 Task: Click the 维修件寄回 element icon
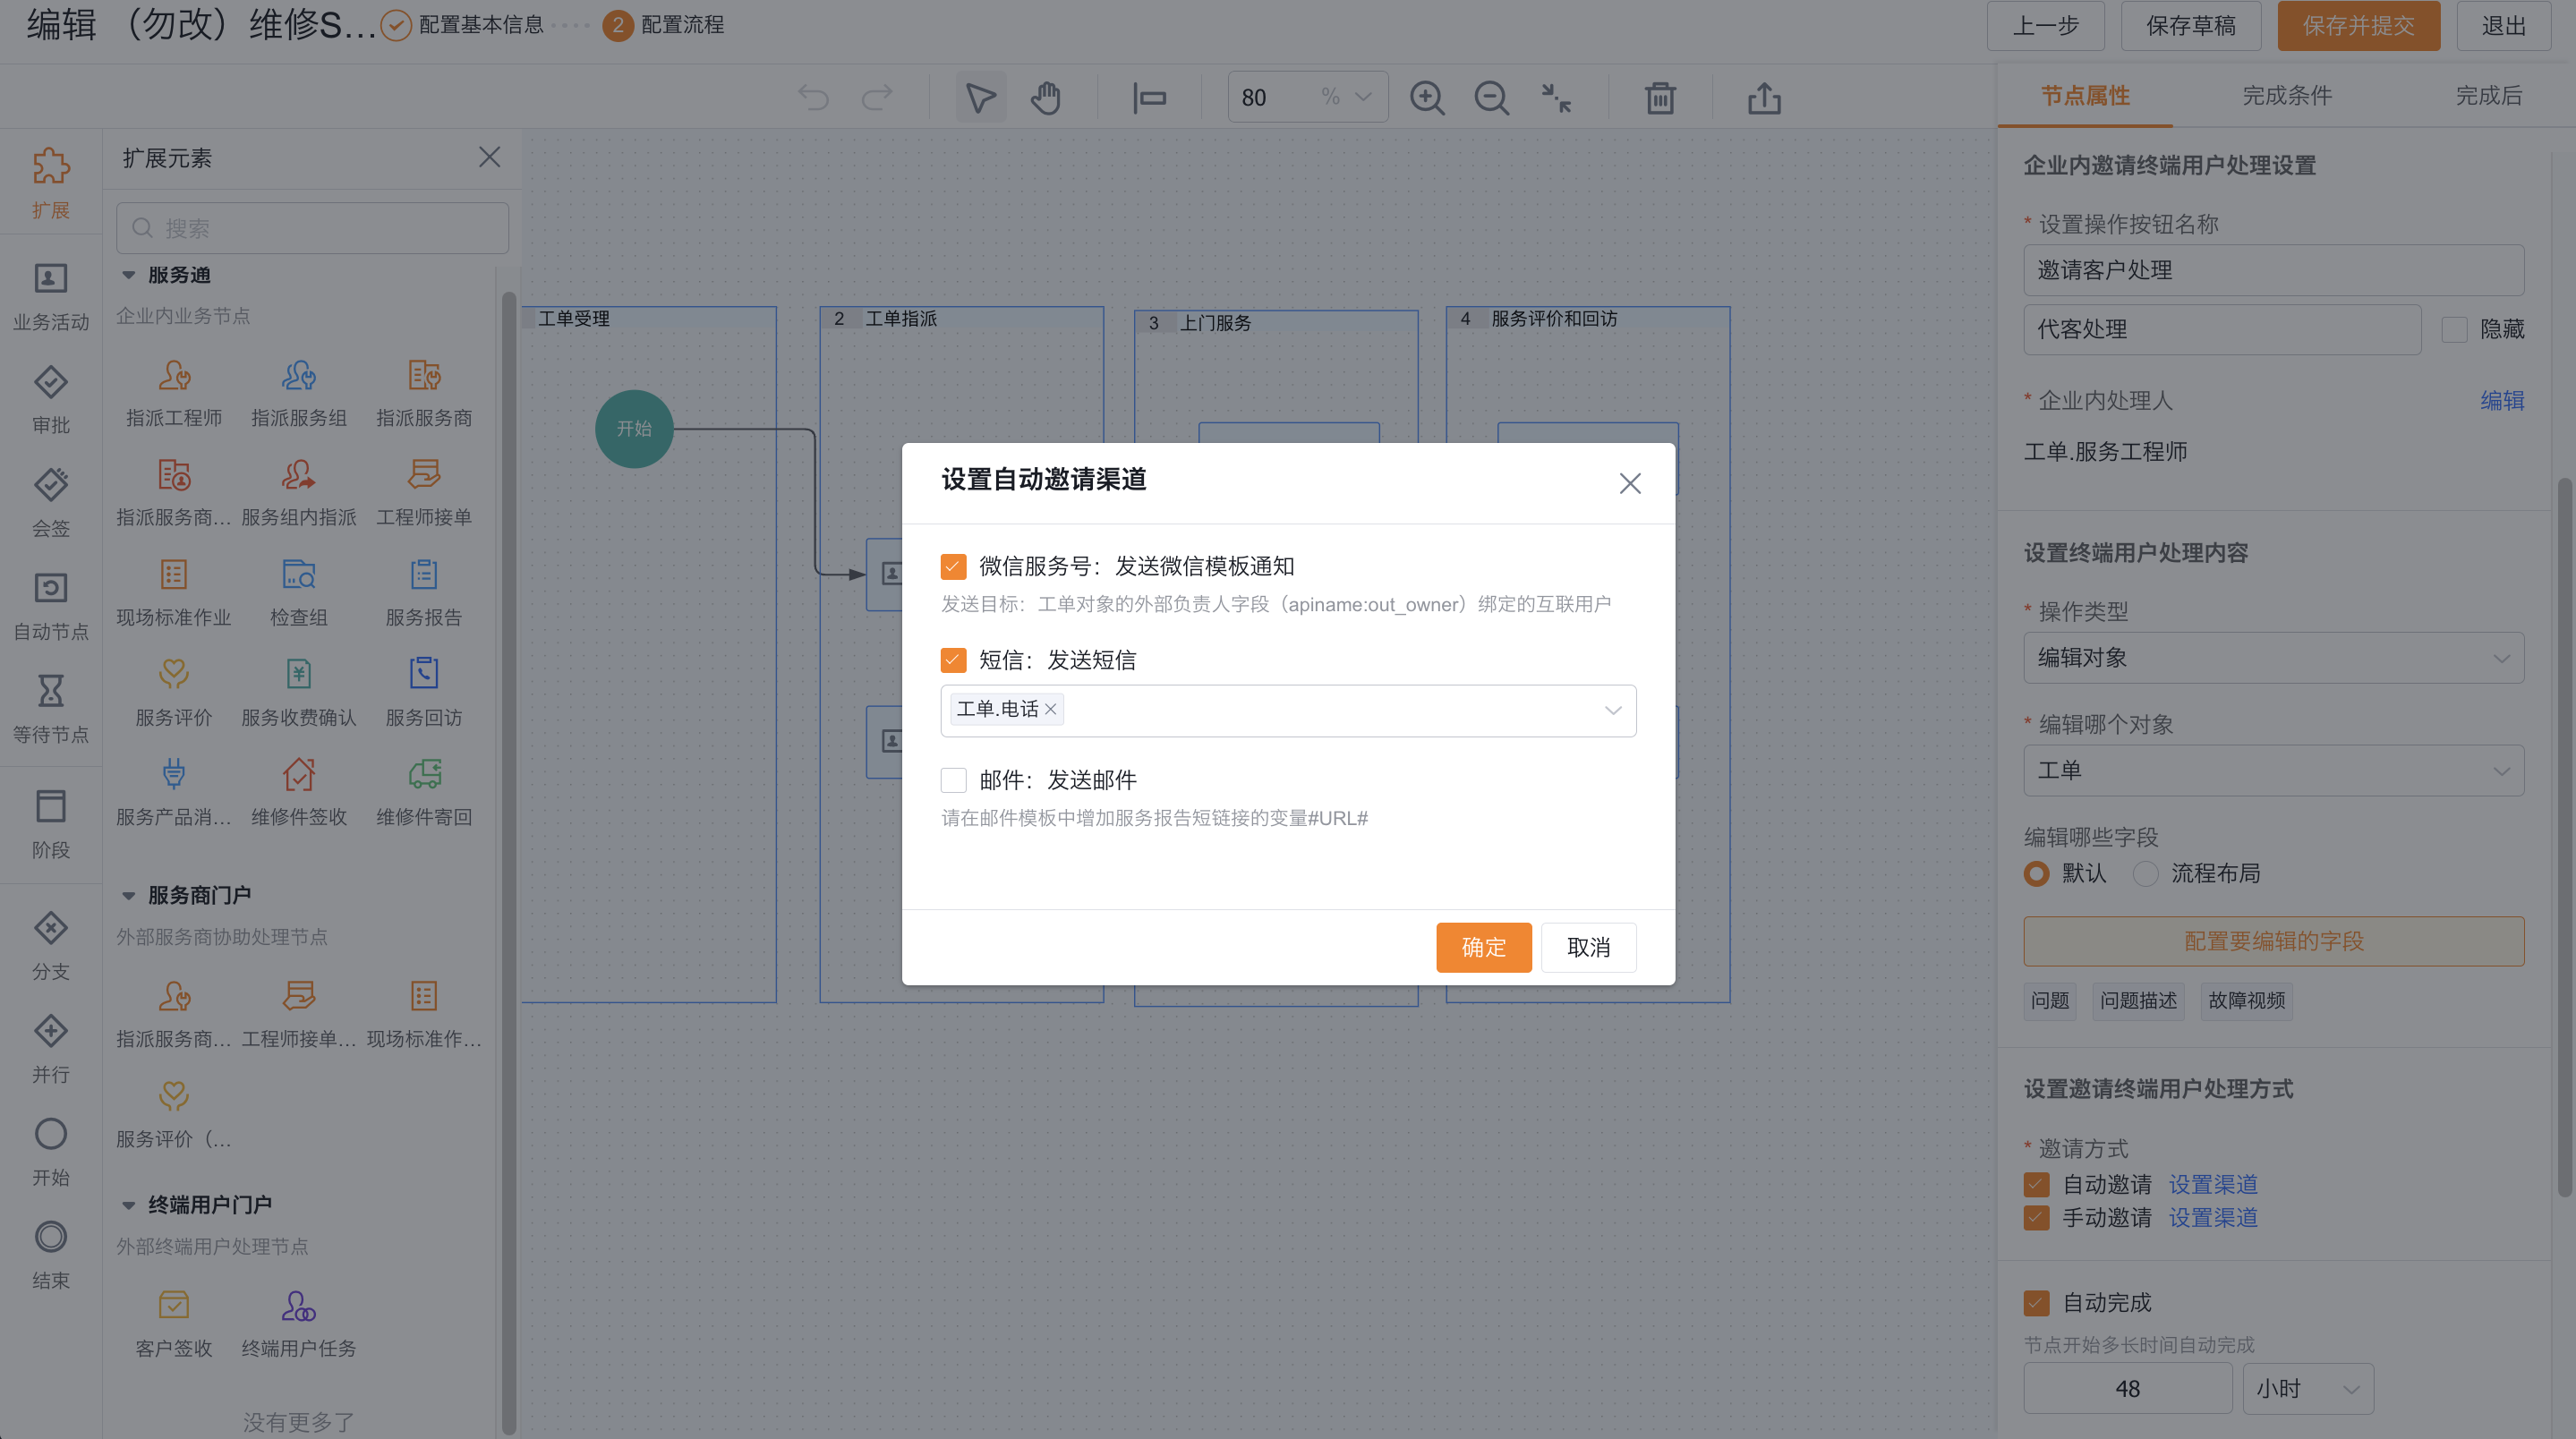pyautogui.click(x=423, y=775)
